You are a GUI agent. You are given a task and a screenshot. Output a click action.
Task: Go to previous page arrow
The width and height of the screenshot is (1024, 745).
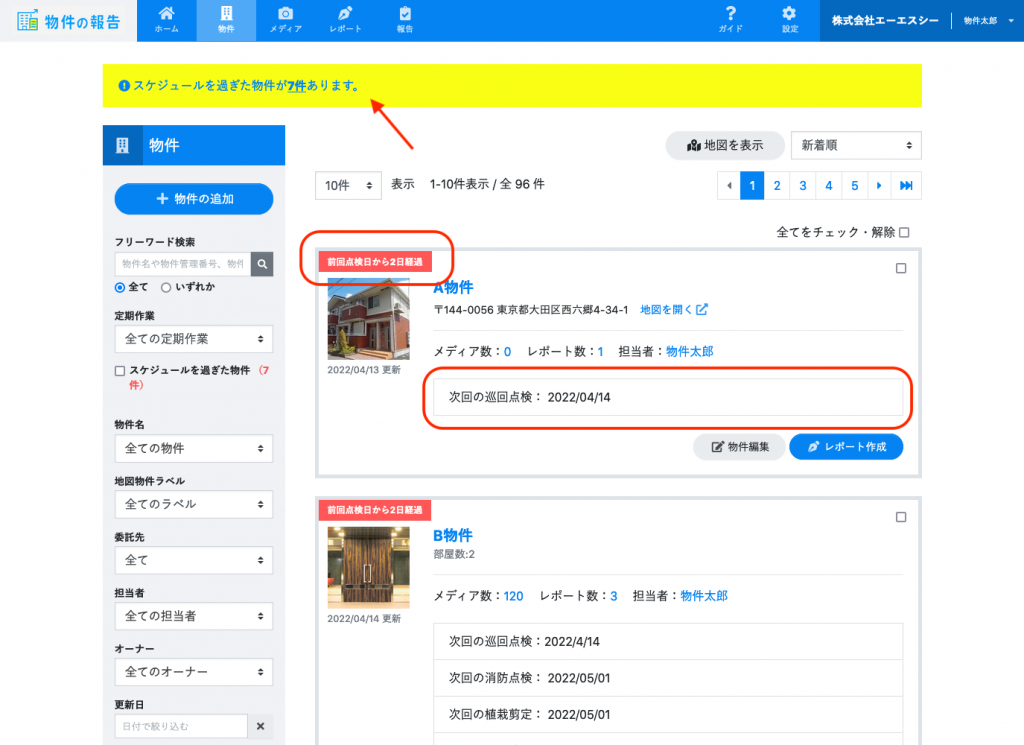[x=729, y=185]
